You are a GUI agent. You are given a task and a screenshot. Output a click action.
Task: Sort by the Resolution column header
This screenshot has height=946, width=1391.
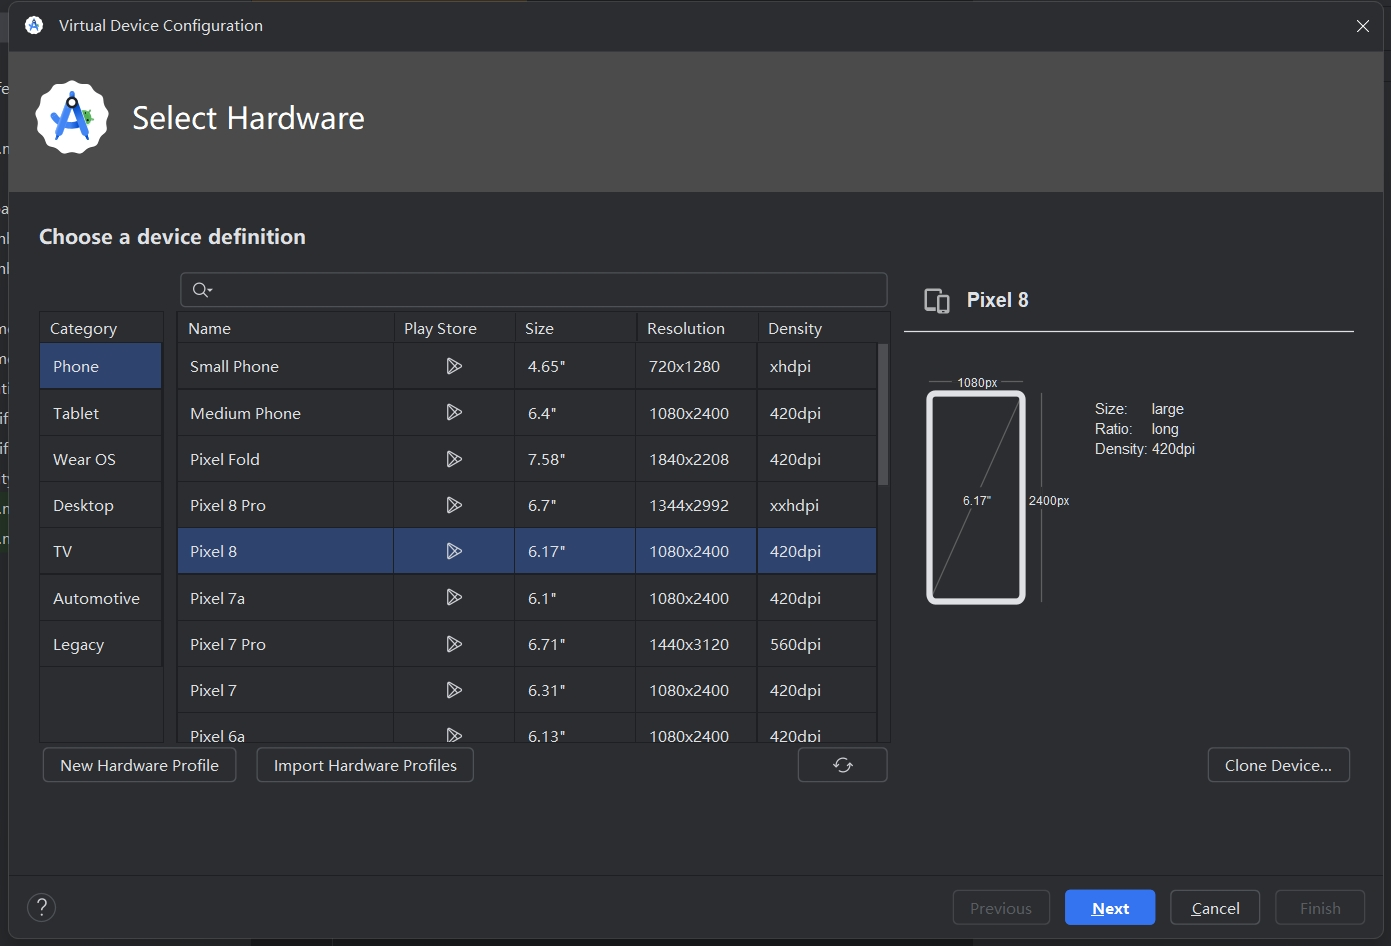(x=696, y=328)
